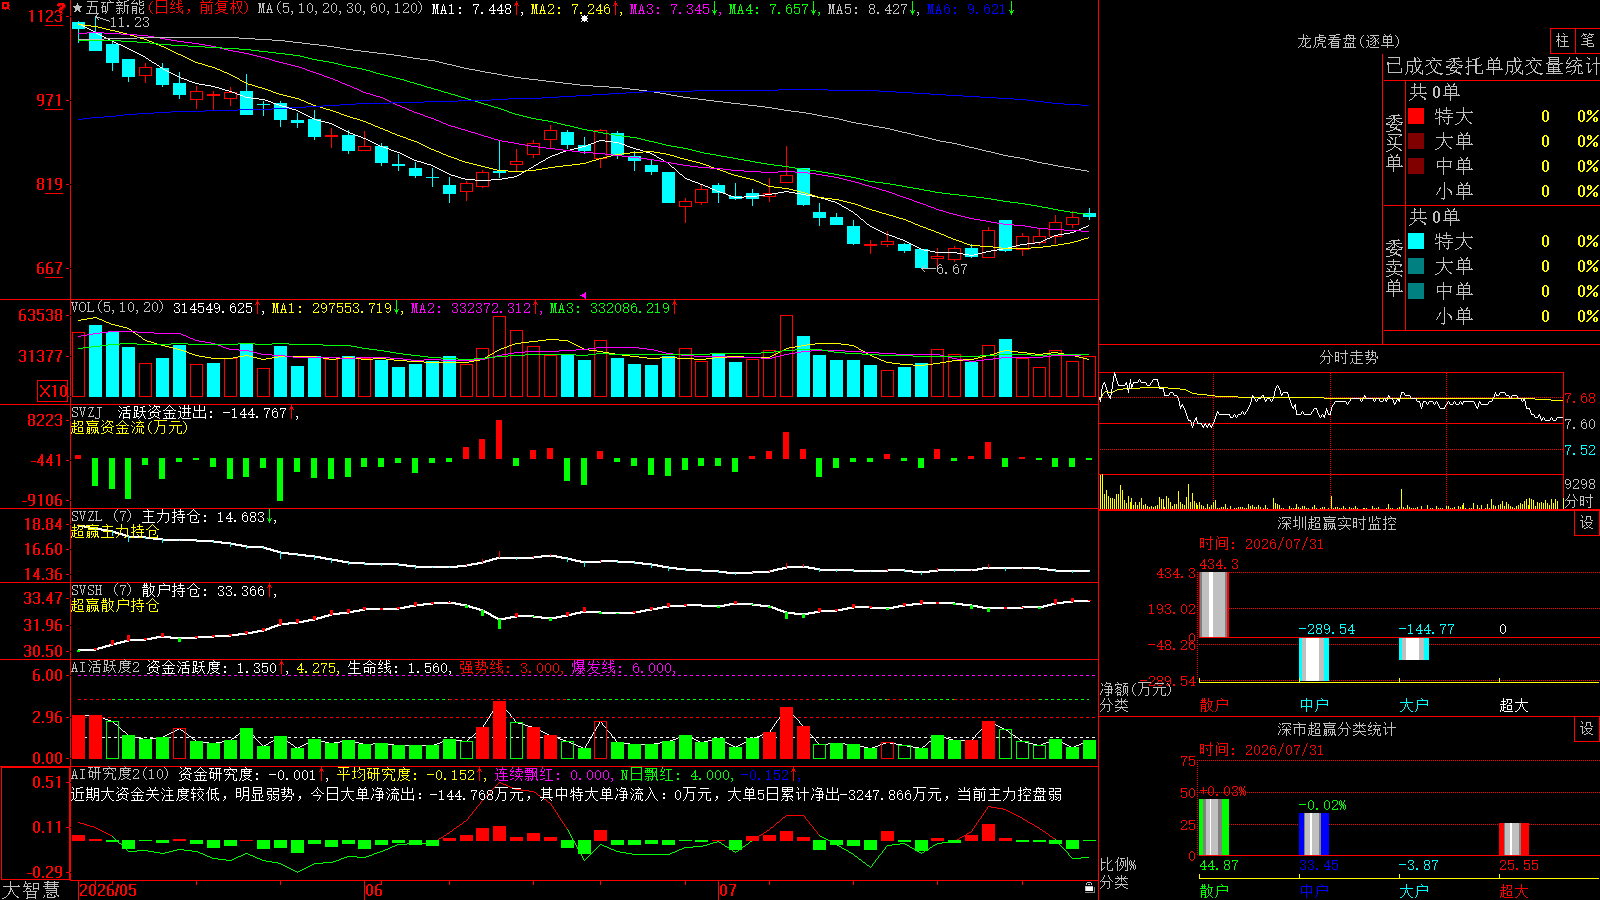Click the stock name 五矿新能

[115, 8]
